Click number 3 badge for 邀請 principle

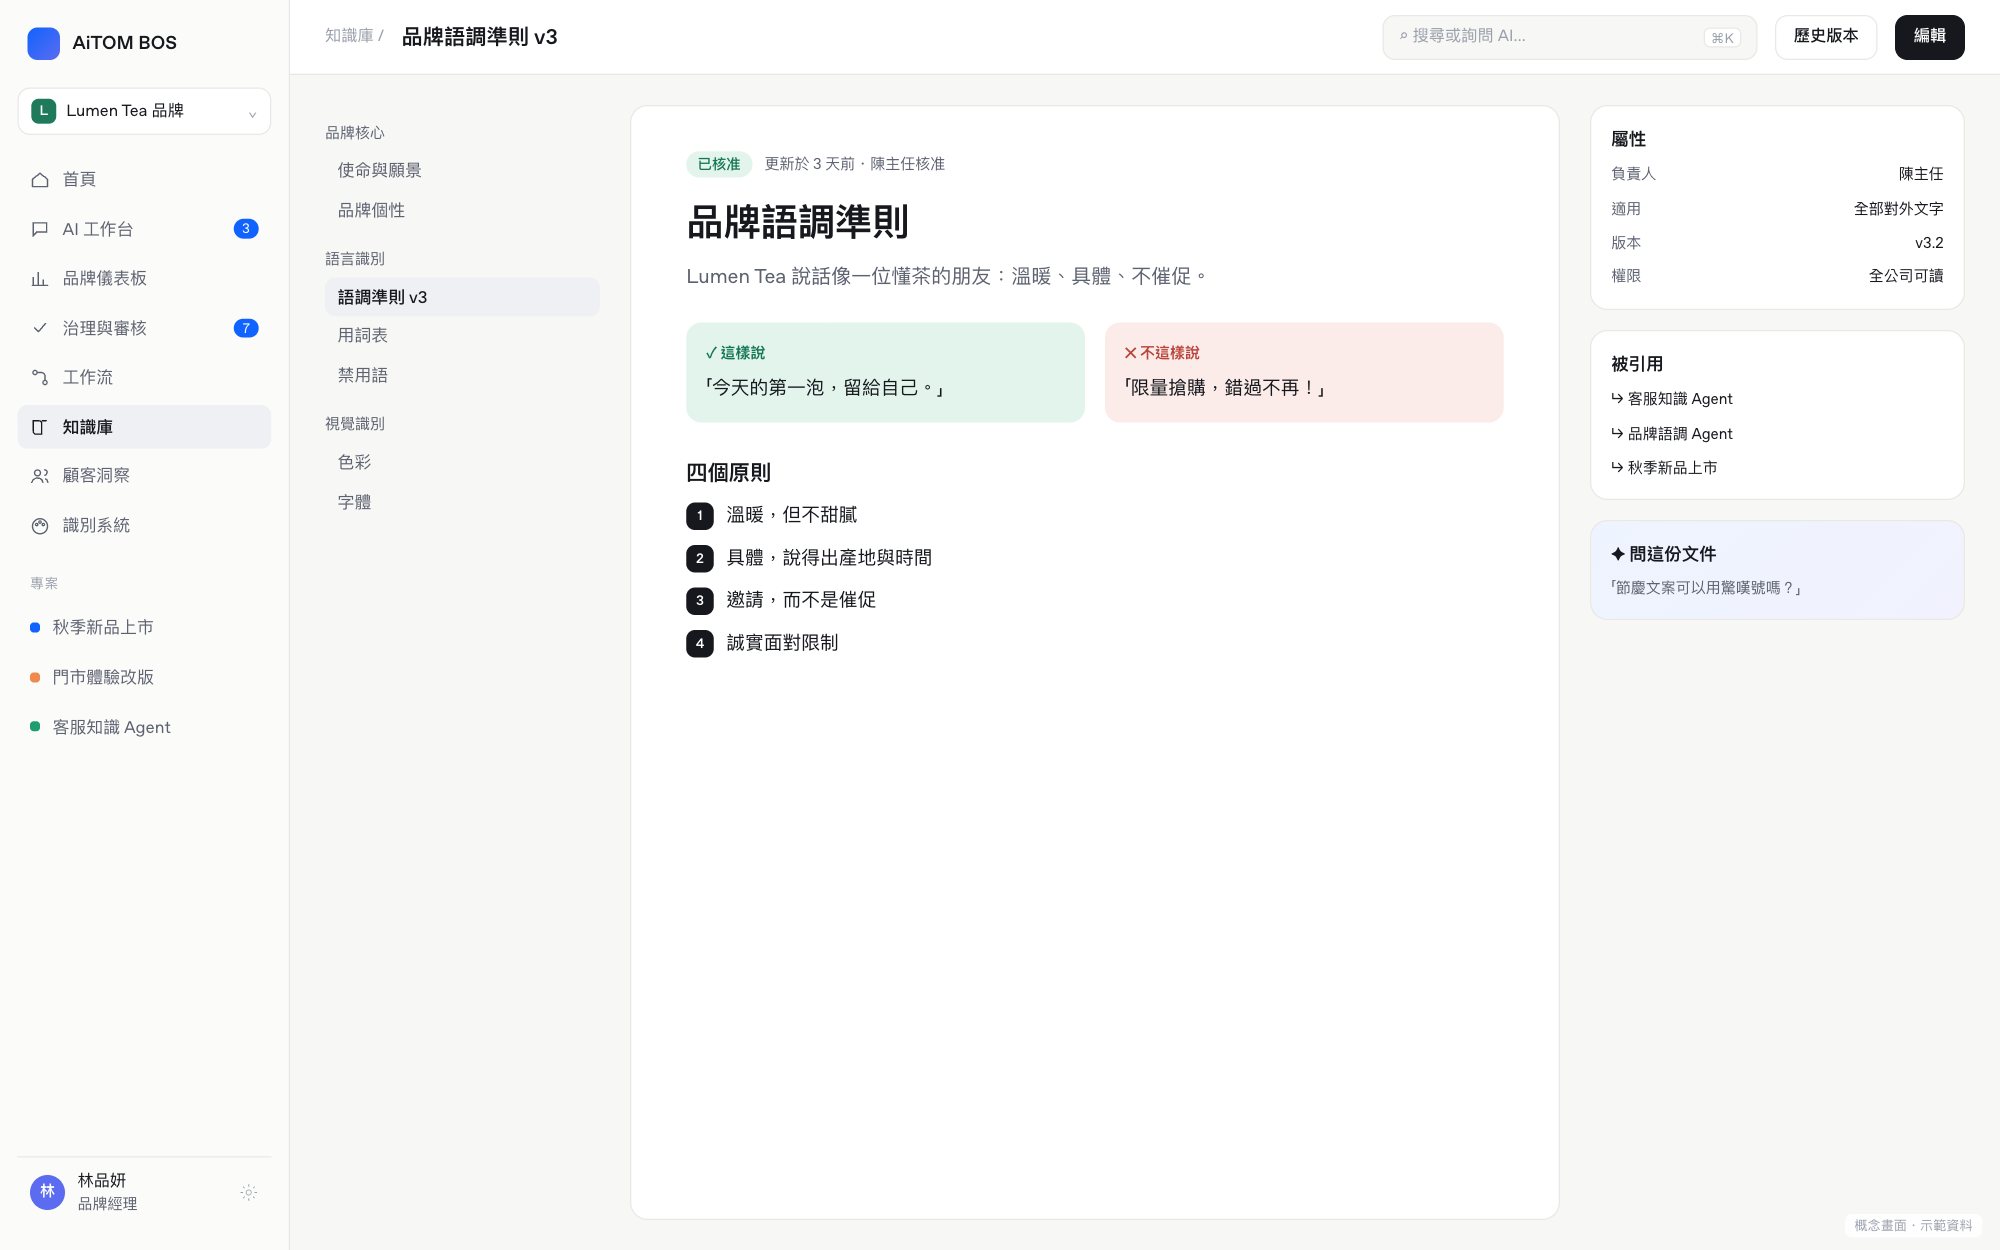point(700,601)
